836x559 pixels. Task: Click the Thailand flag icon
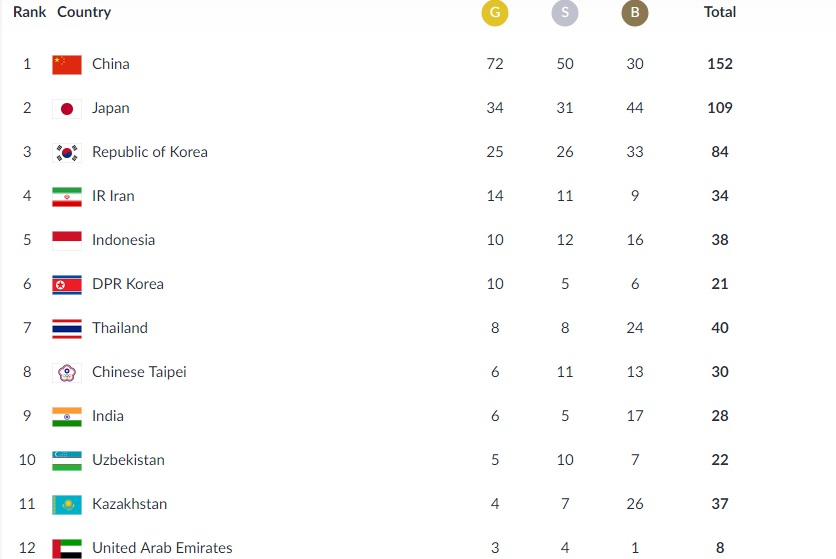click(67, 328)
